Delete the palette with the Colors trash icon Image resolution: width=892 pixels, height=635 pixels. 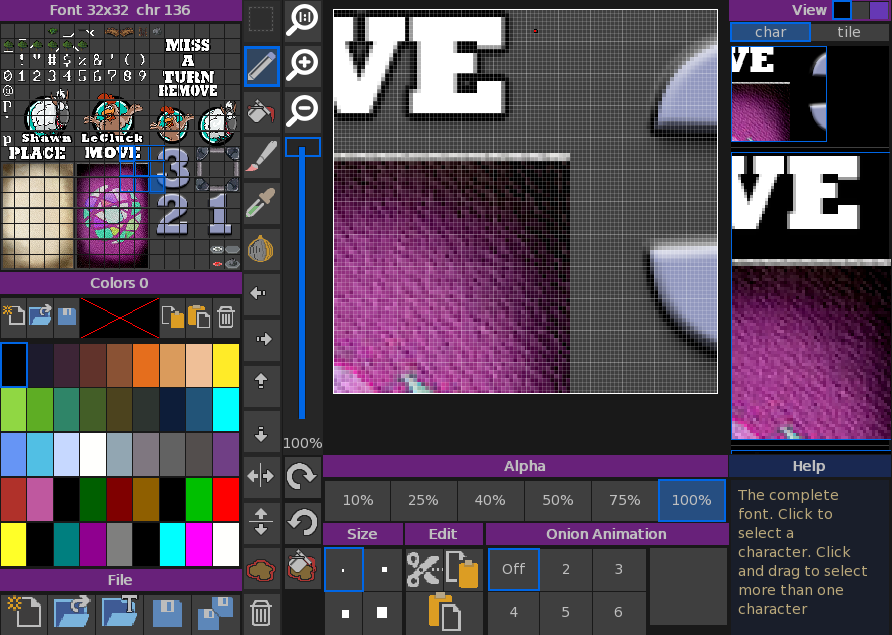point(226,317)
